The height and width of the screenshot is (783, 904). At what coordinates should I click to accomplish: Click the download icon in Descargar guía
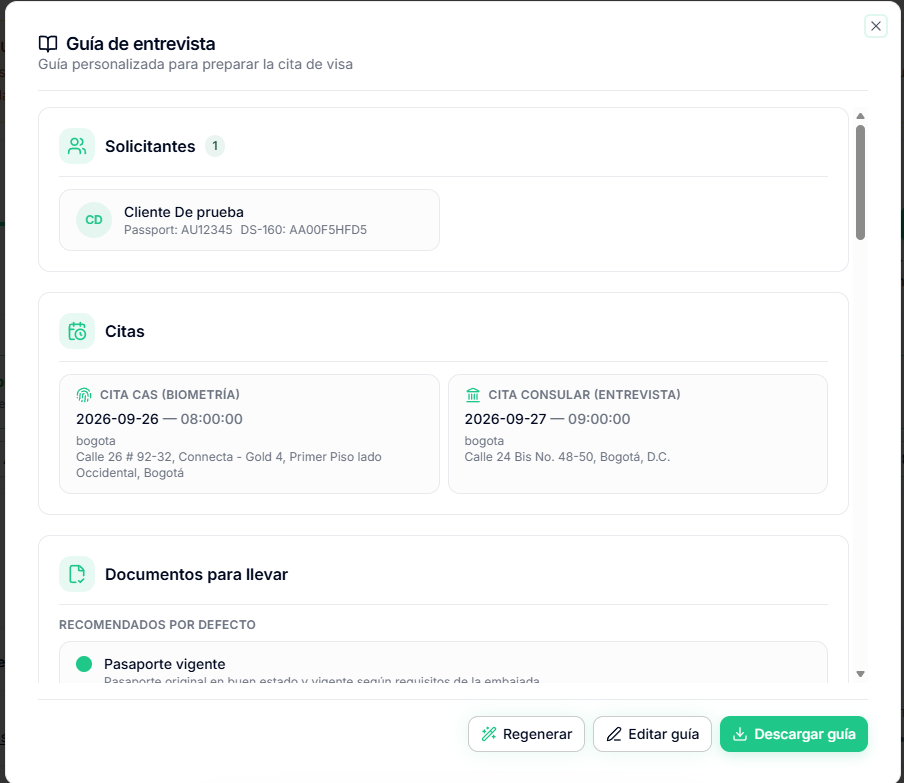tap(740, 733)
